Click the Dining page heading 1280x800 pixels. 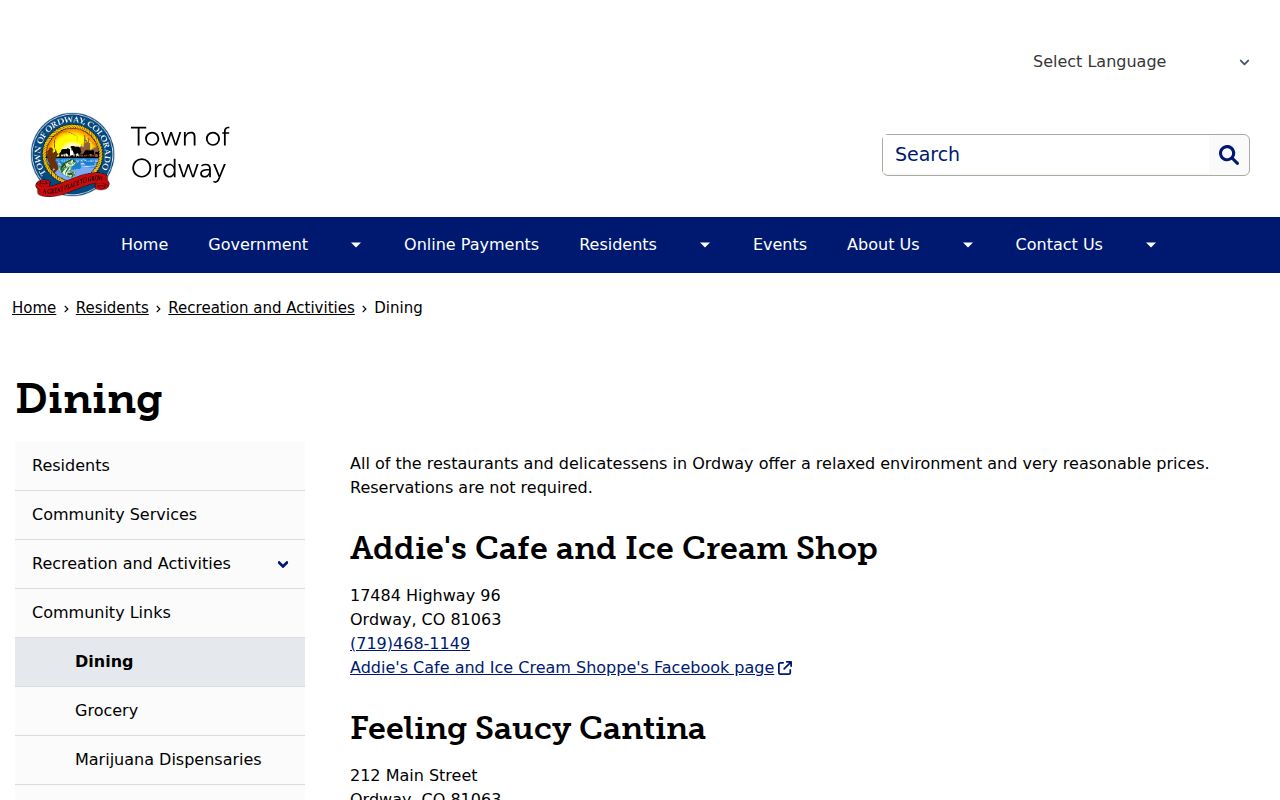89,399
